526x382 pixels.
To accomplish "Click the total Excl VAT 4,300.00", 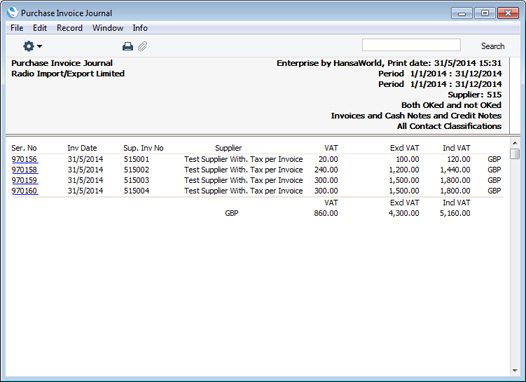I will (404, 213).
